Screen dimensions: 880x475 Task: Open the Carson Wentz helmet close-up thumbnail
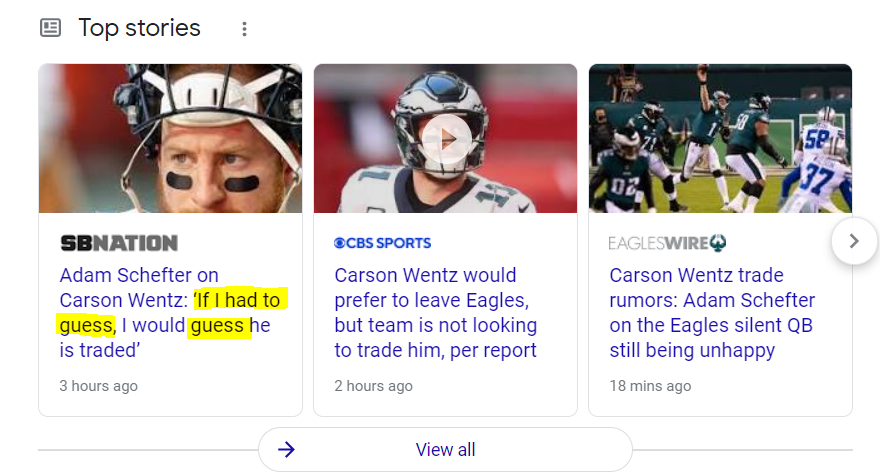pos(170,138)
